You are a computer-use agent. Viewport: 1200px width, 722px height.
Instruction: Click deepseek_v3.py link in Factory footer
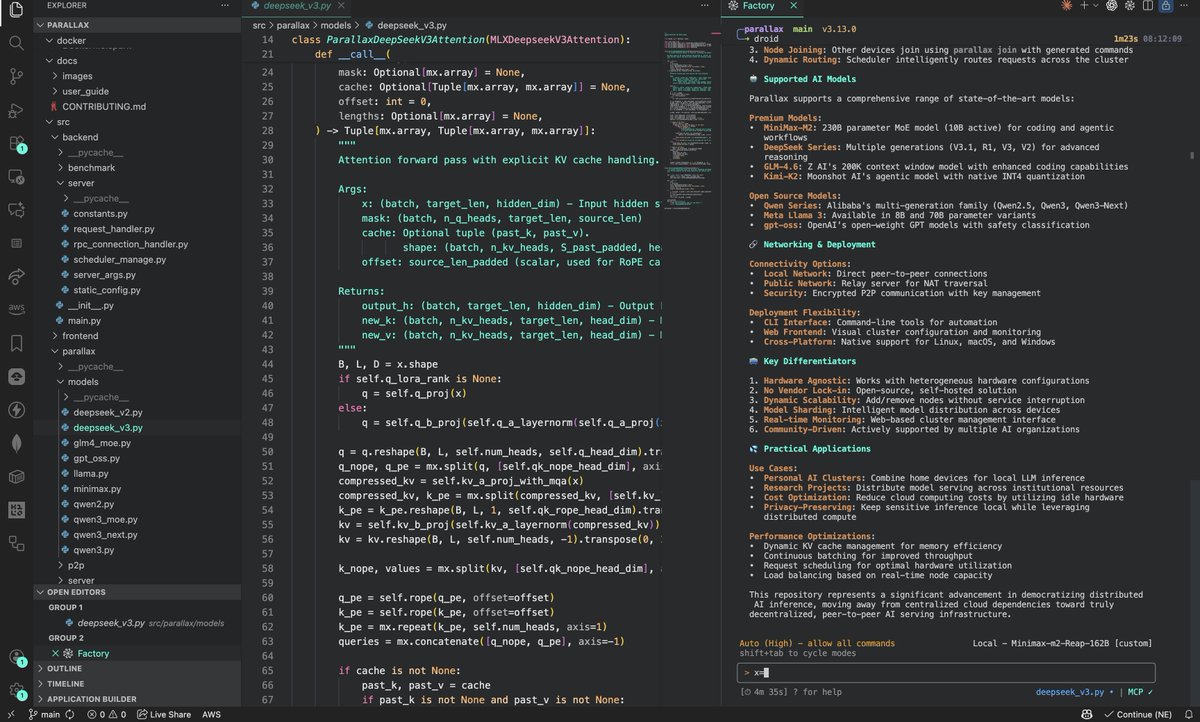(x=1069, y=691)
